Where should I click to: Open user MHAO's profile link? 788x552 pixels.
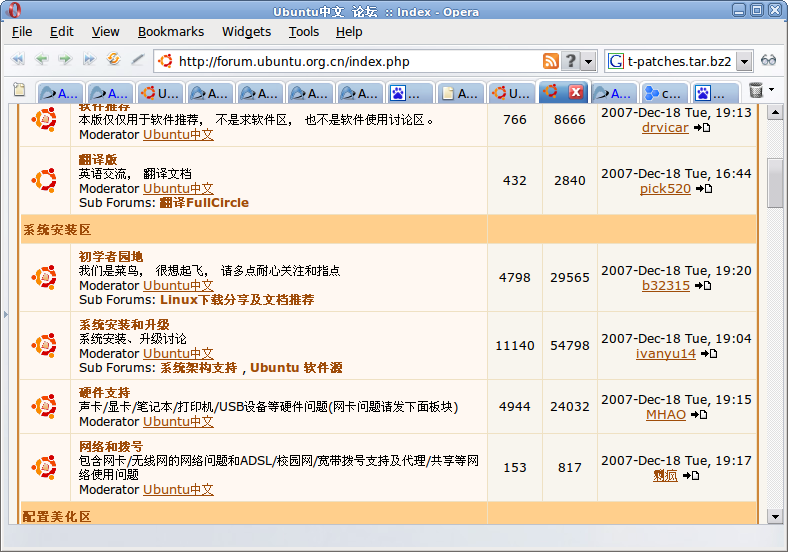pyautogui.click(x=665, y=415)
